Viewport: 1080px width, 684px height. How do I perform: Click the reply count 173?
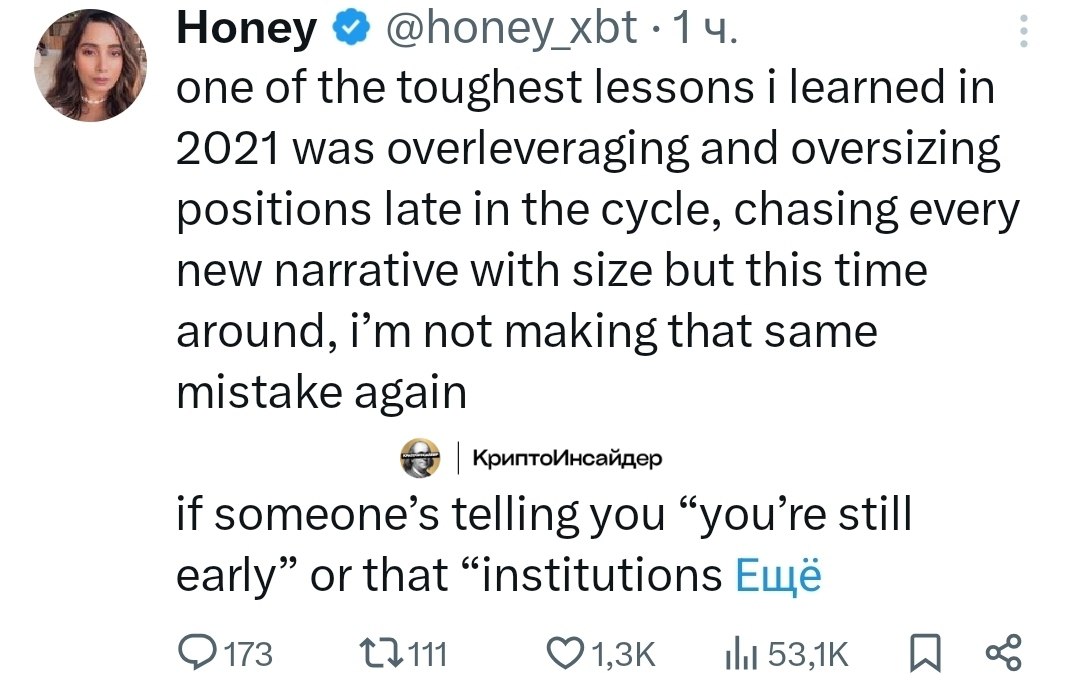[249, 654]
